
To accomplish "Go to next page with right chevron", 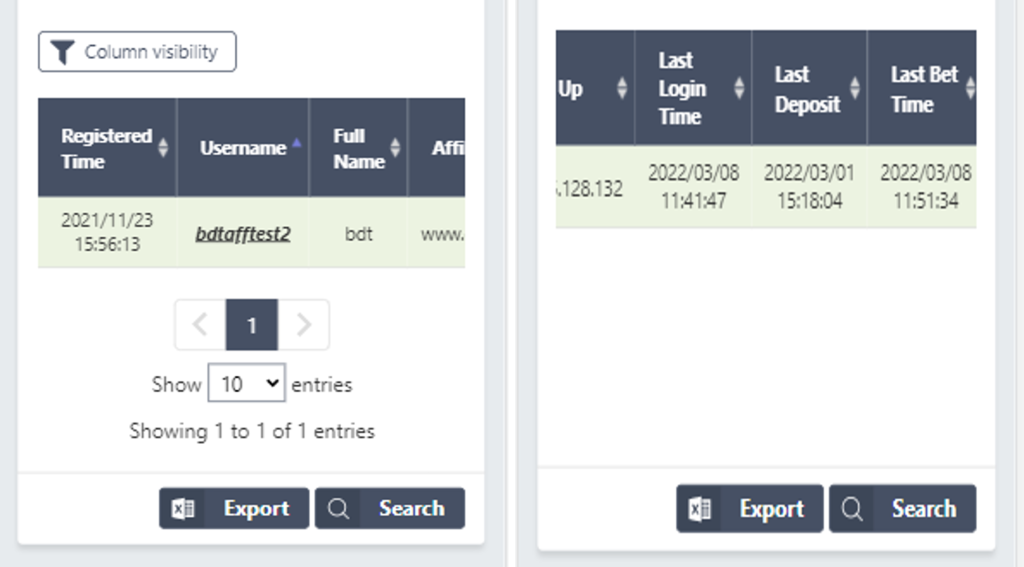I will tap(304, 325).
